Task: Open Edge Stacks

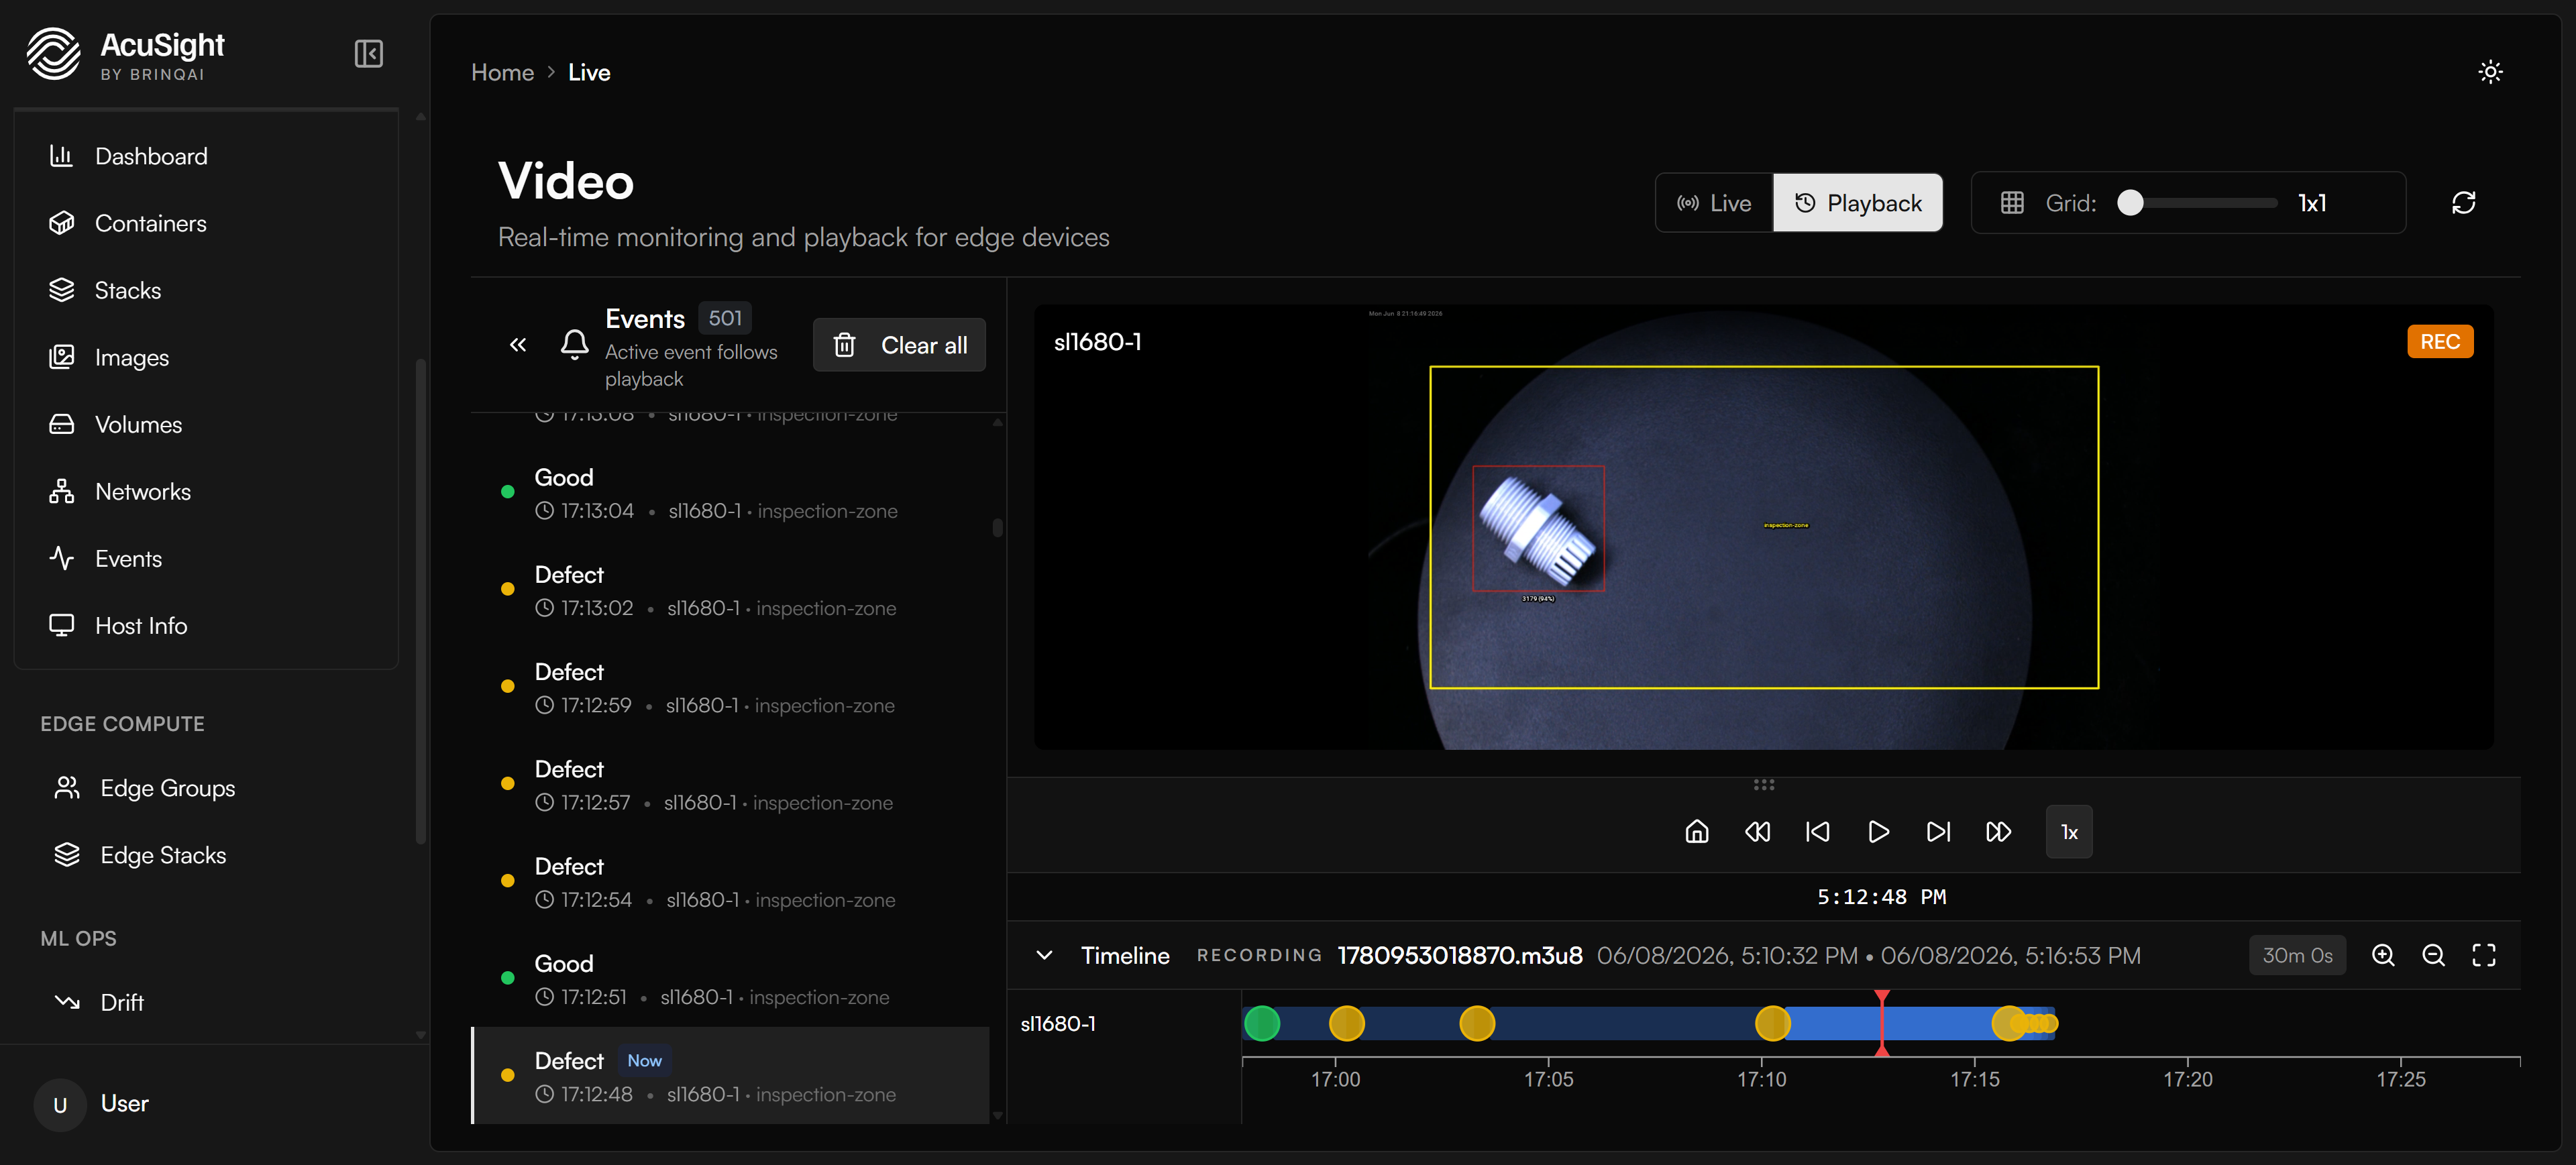Action: [206, 855]
